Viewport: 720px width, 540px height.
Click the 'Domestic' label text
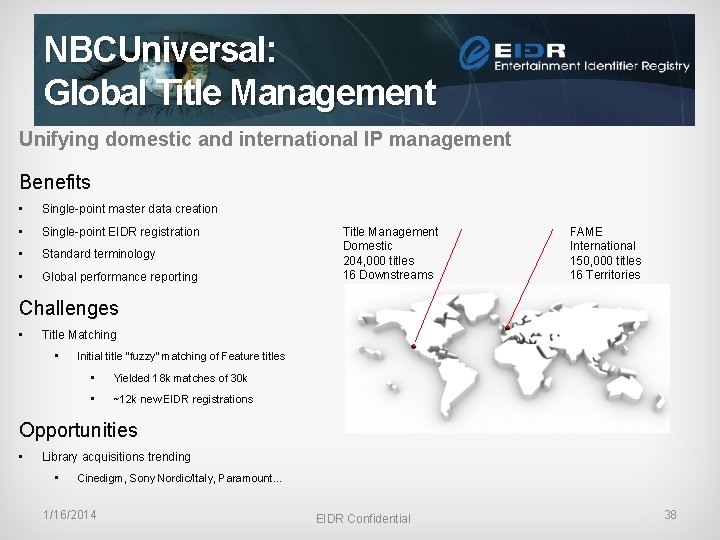click(368, 246)
